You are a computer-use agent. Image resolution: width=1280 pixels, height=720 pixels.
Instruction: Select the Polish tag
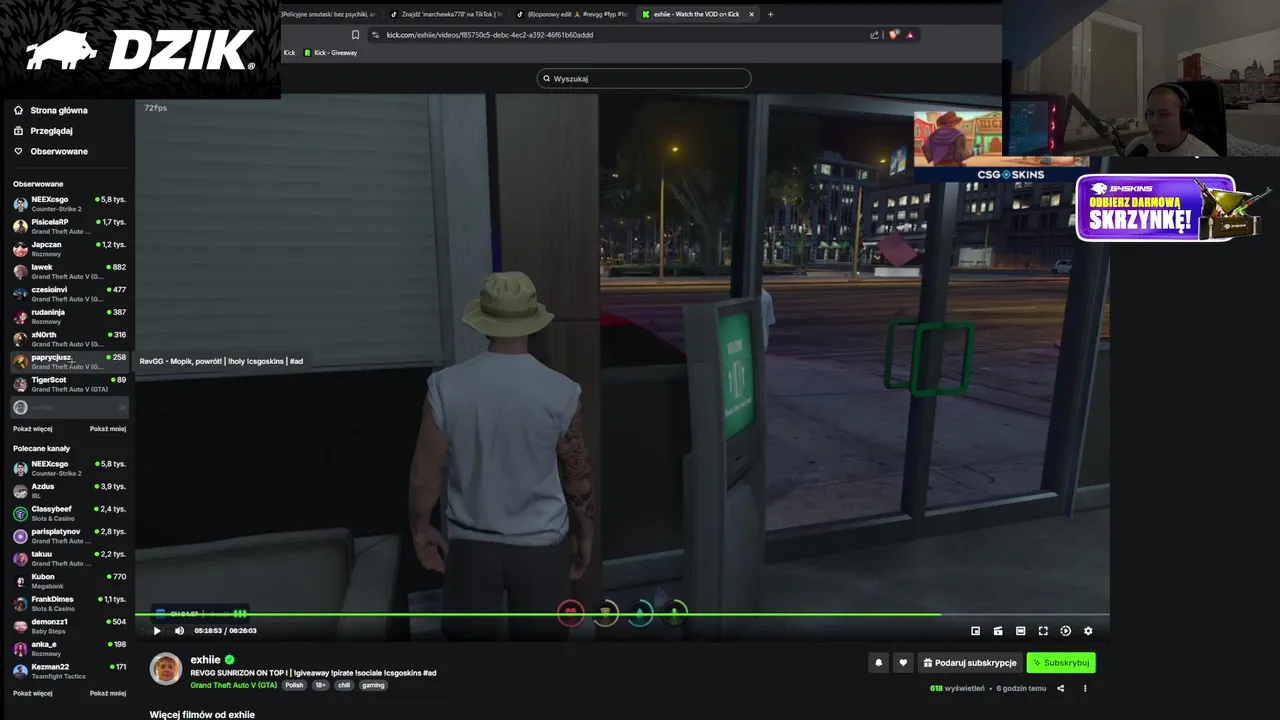point(294,685)
